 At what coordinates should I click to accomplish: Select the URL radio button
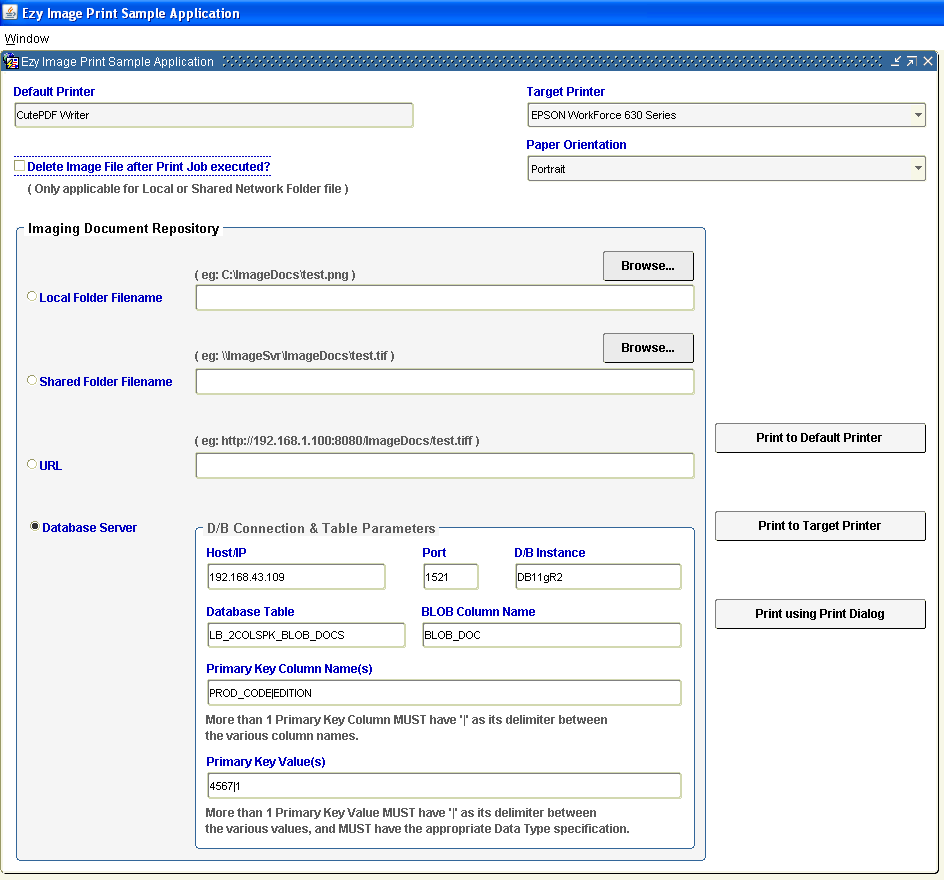(32, 464)
